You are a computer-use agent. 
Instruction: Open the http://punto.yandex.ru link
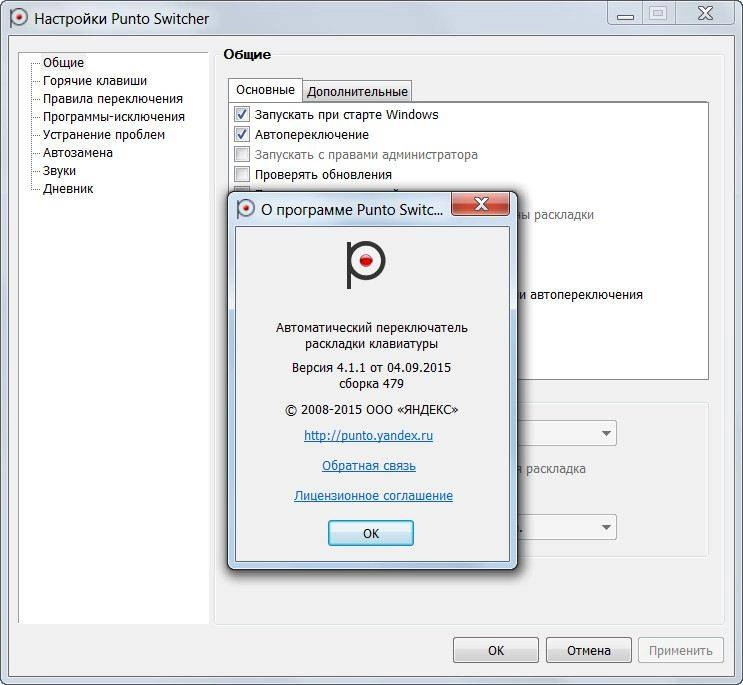(368, 435)
